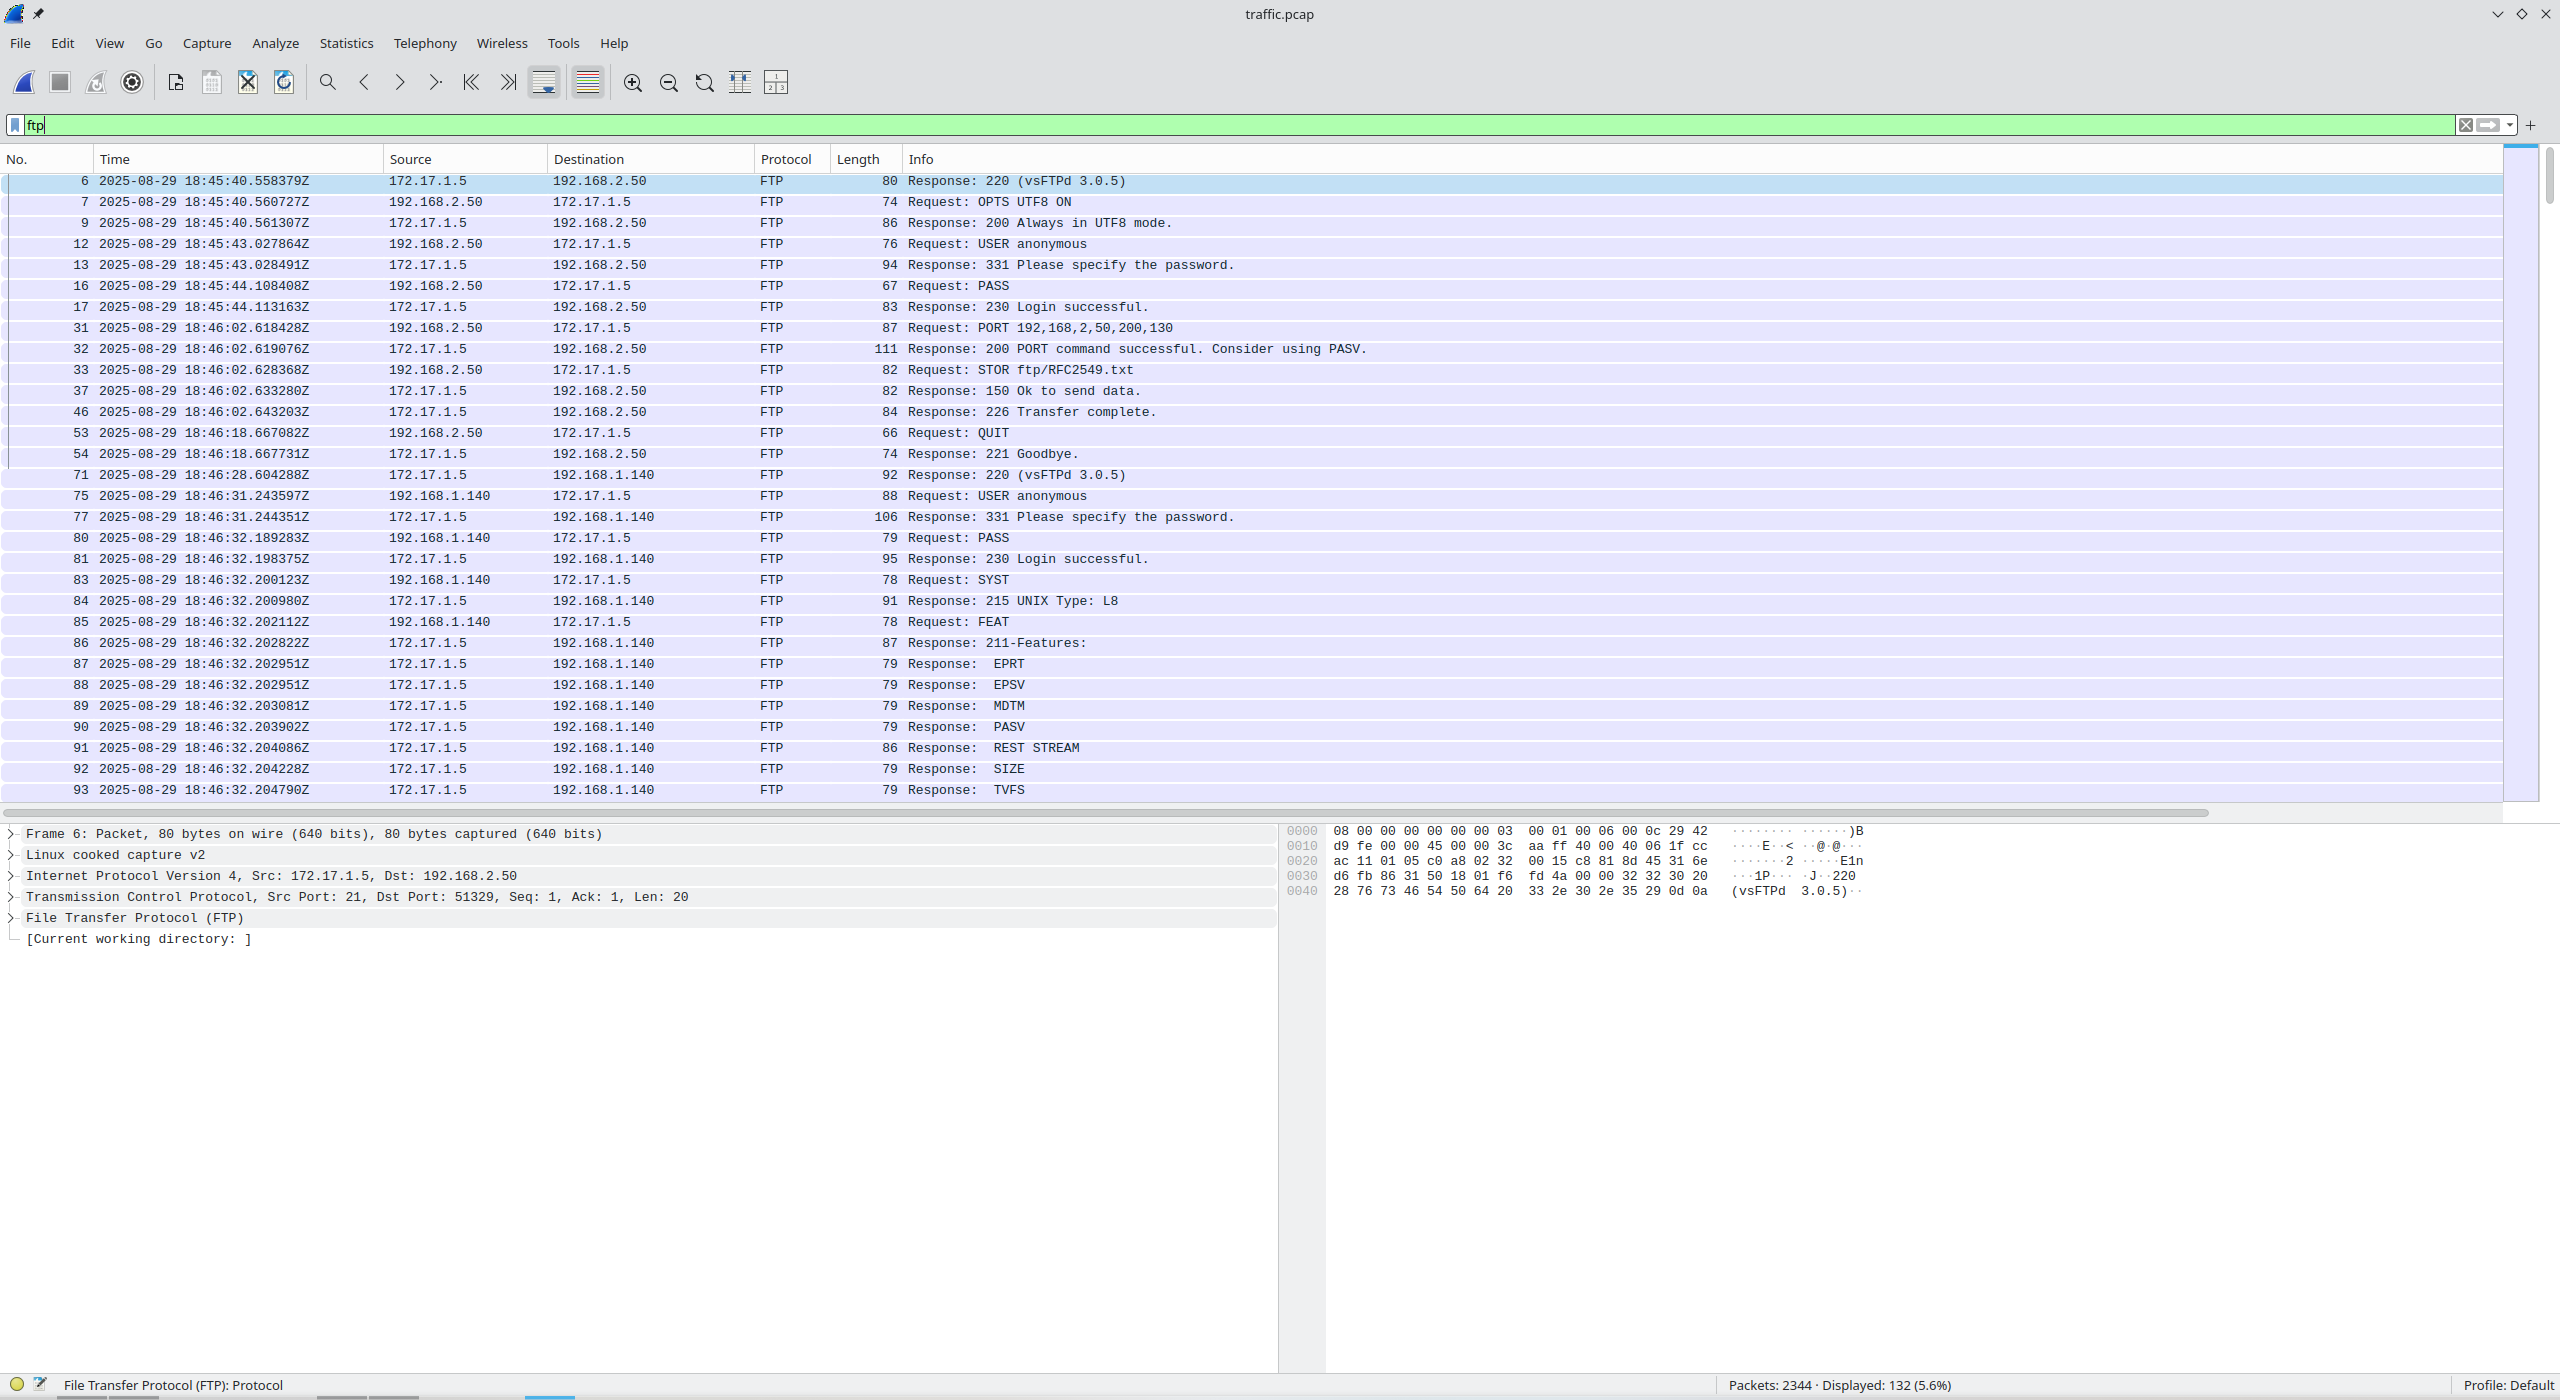This screenshot has height=1400, width=2560.
Task: Open the Telephony menu
Action: click(425, 43)
